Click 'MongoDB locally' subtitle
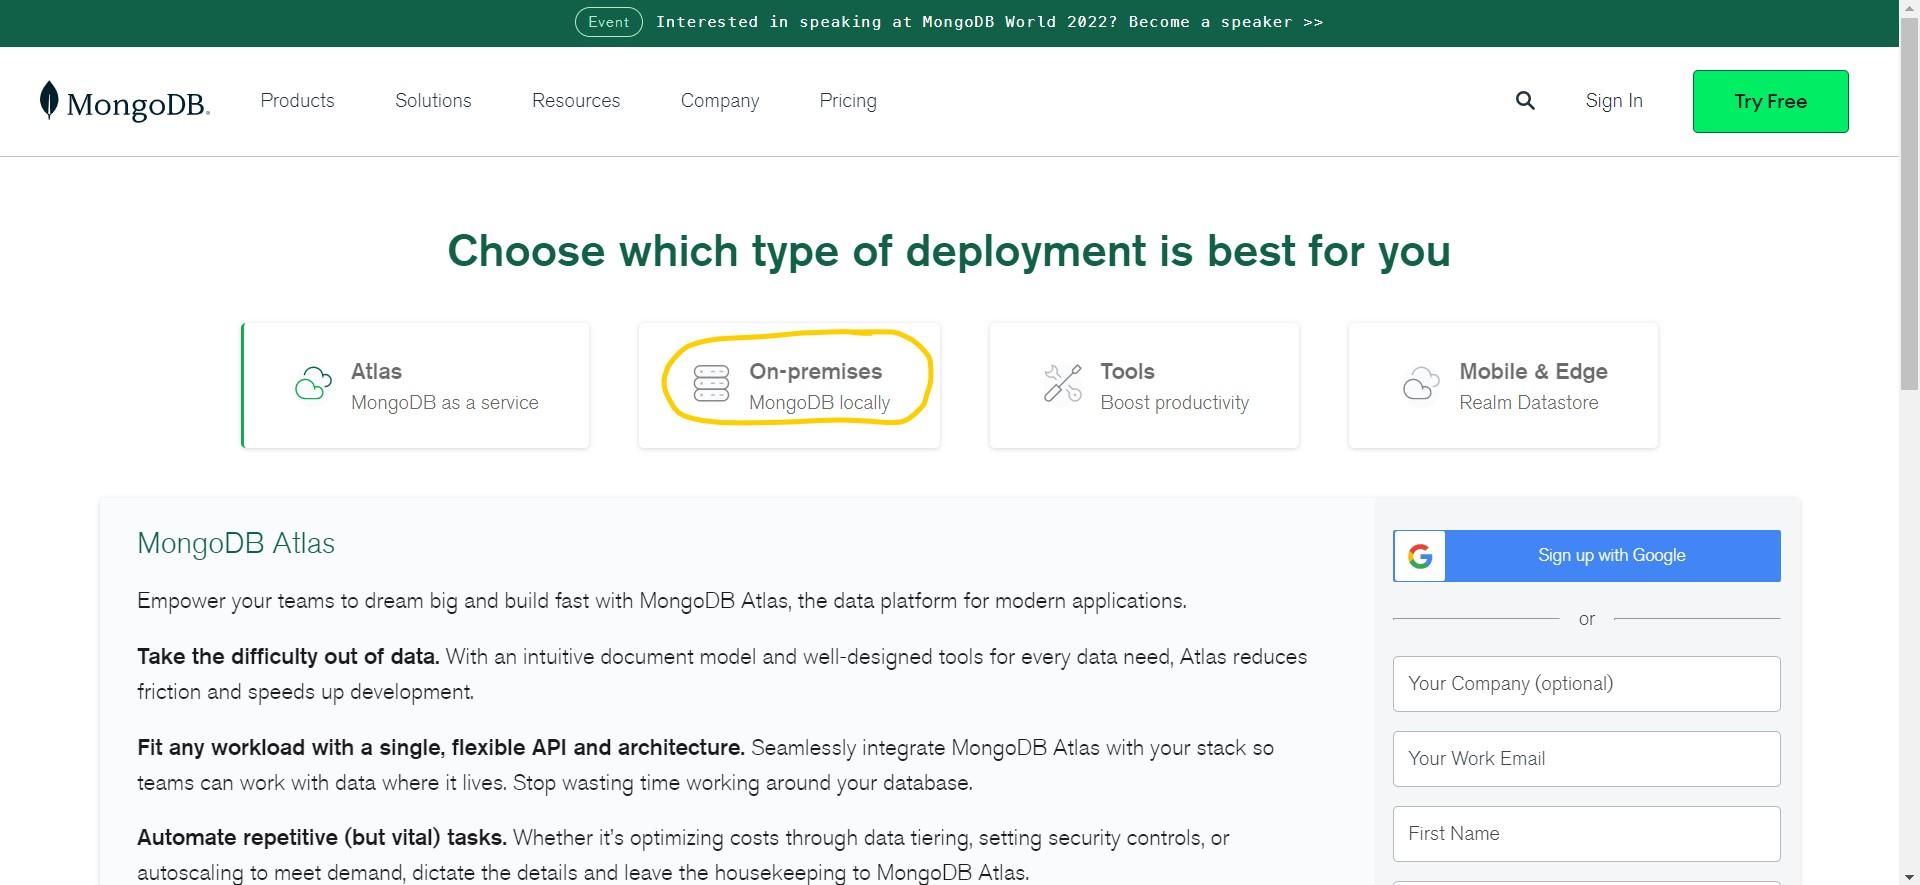Screen dimensions: 1920x885 pos(819,403)
